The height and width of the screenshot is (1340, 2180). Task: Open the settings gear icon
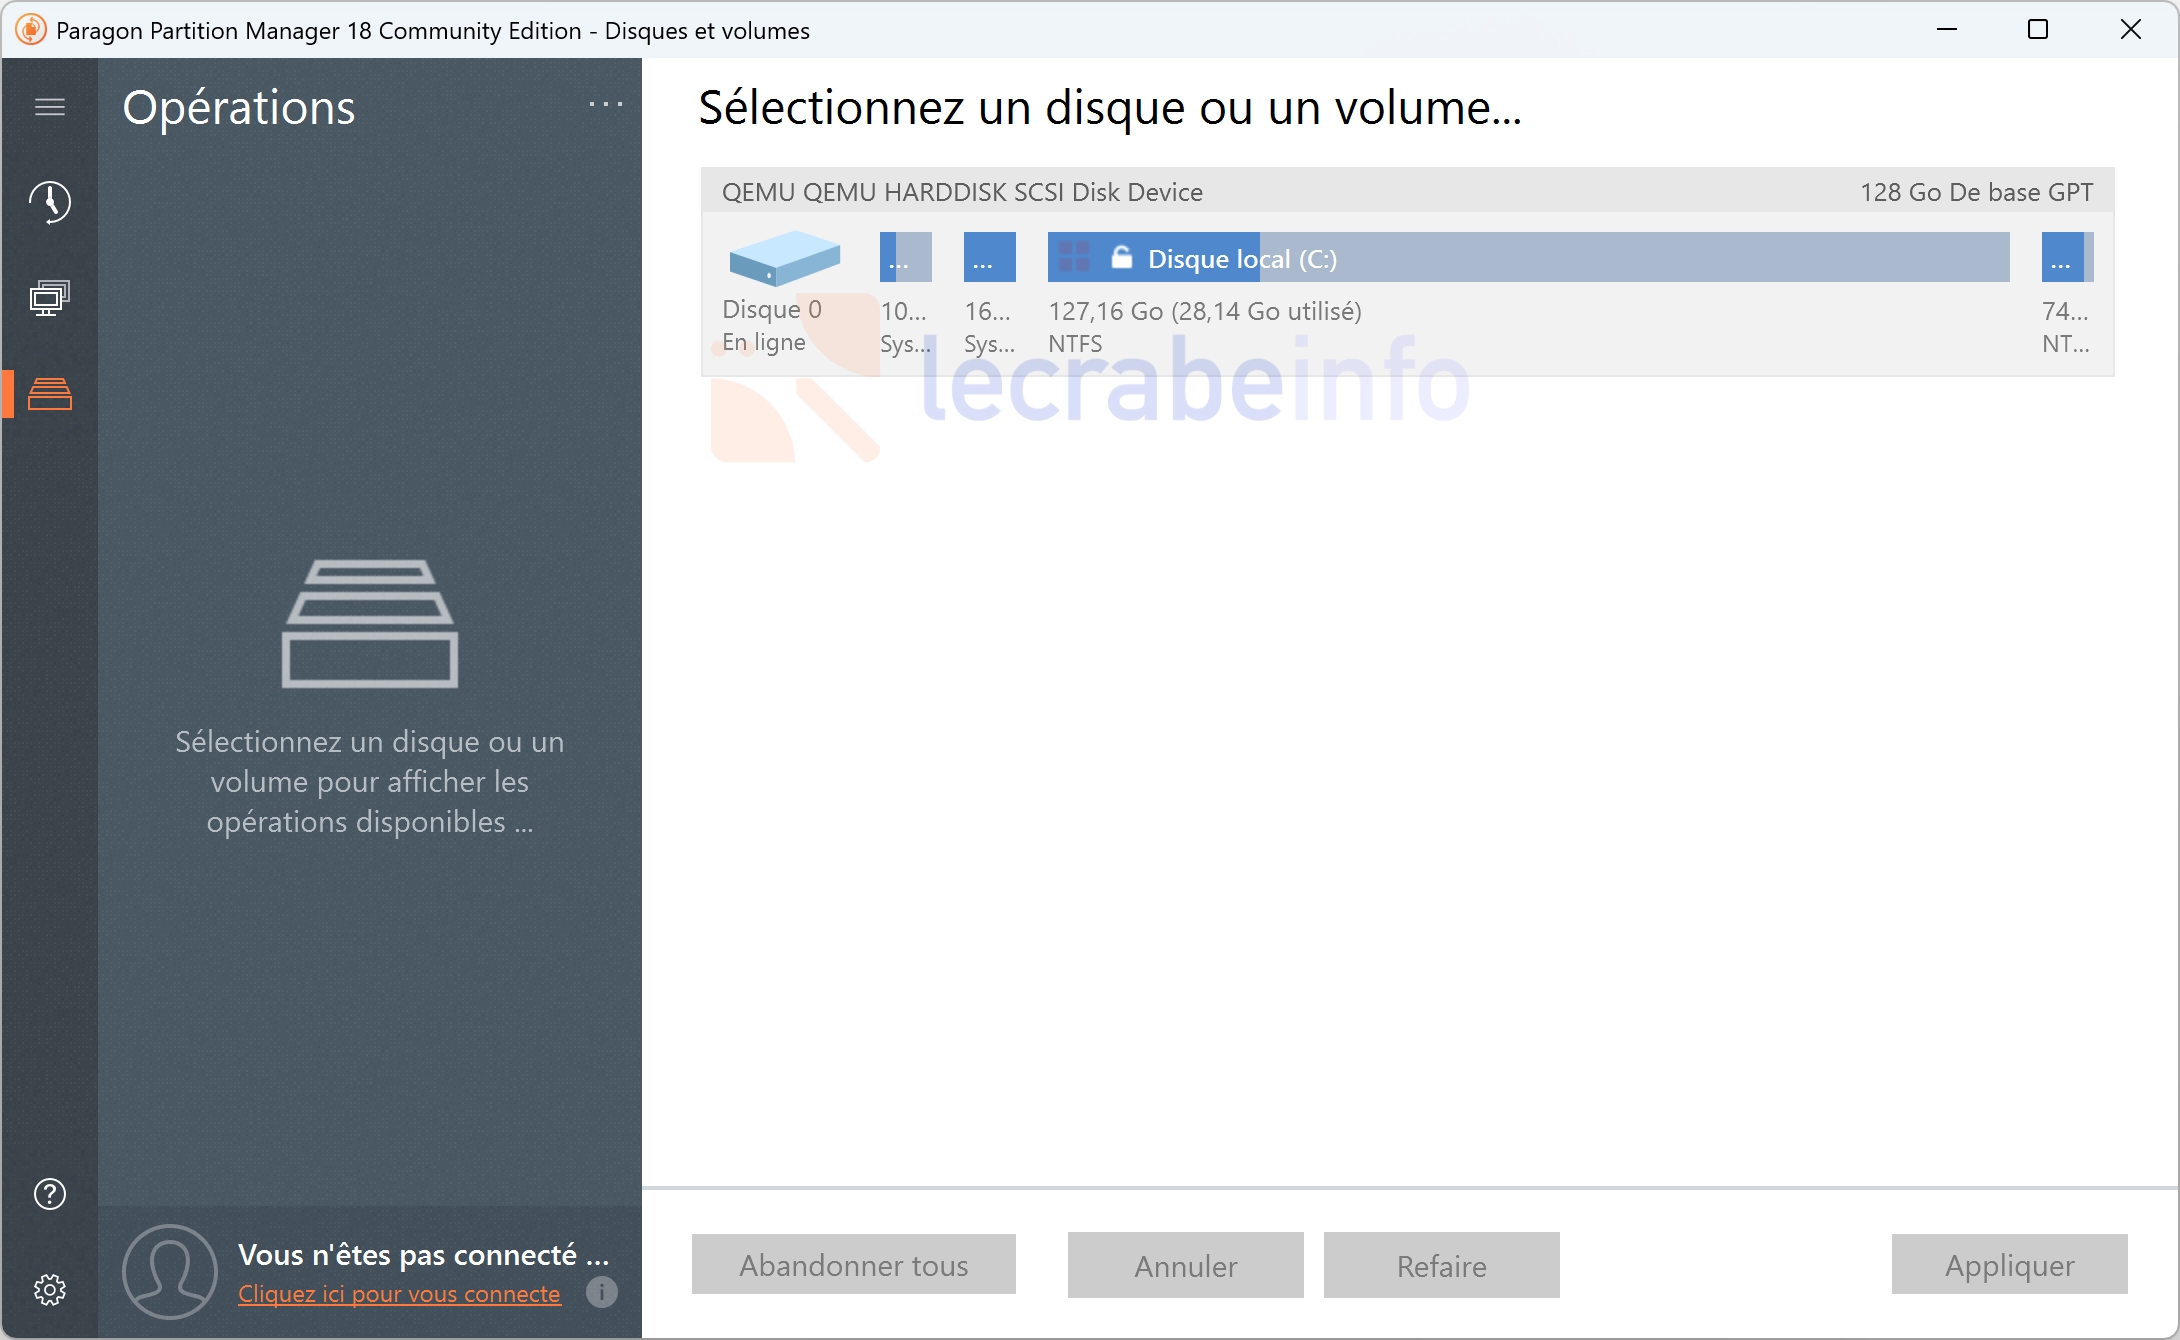pyautogui.click(x=49, y=1290)
